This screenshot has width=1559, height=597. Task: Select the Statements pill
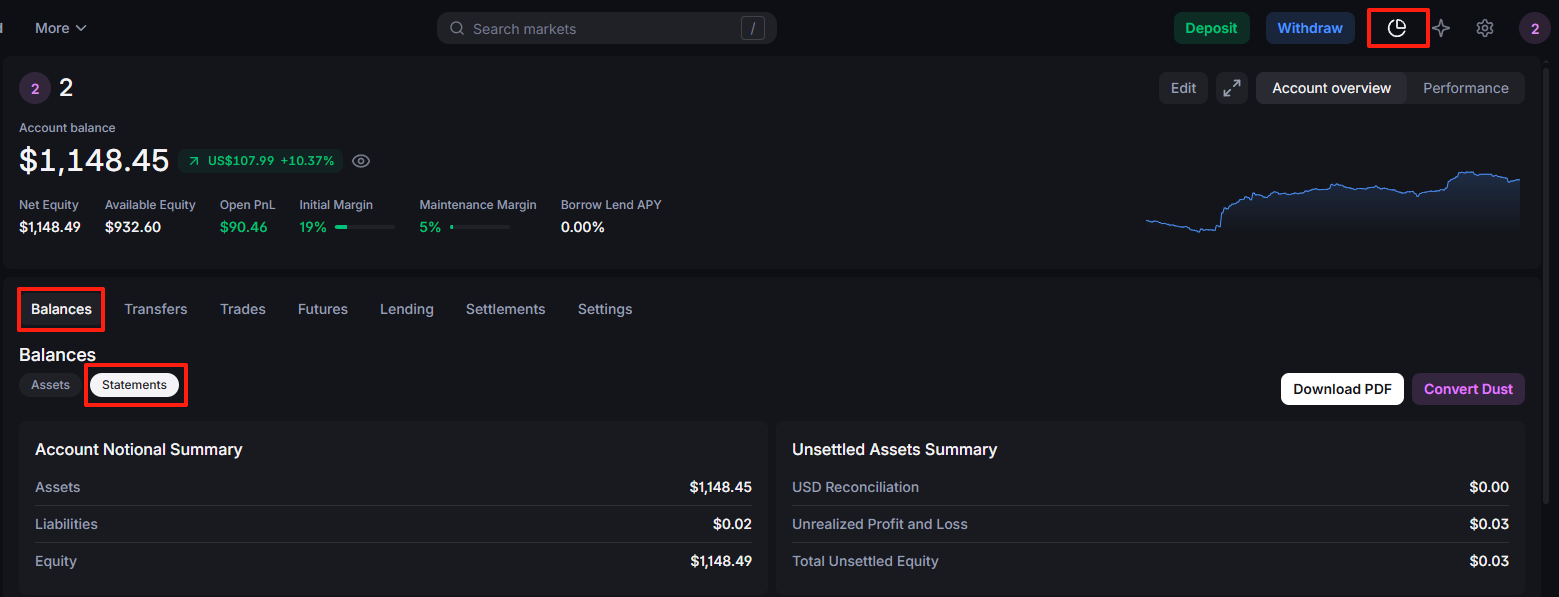click(x=134, y=385)
